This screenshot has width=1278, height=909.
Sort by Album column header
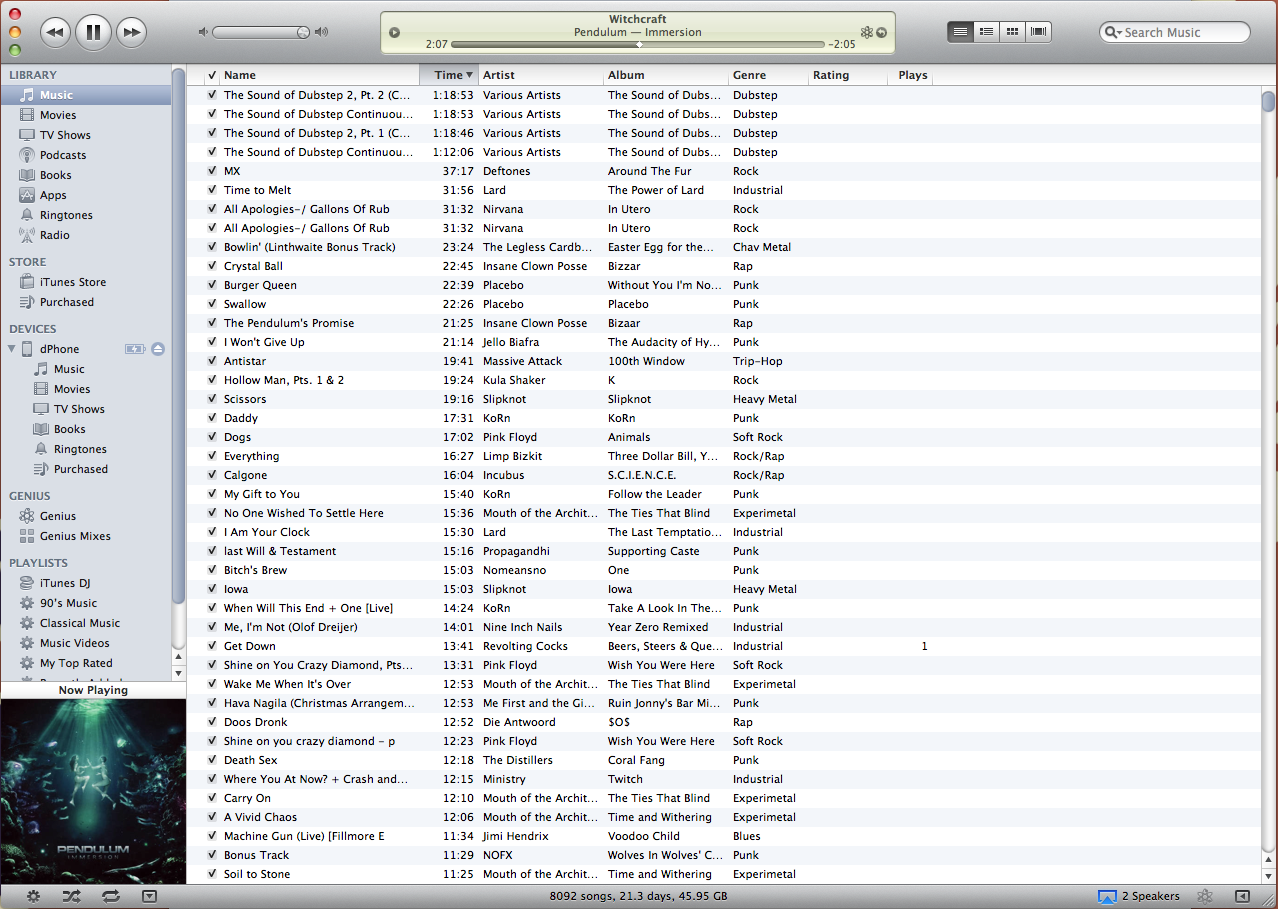click(x=667, y=75)
